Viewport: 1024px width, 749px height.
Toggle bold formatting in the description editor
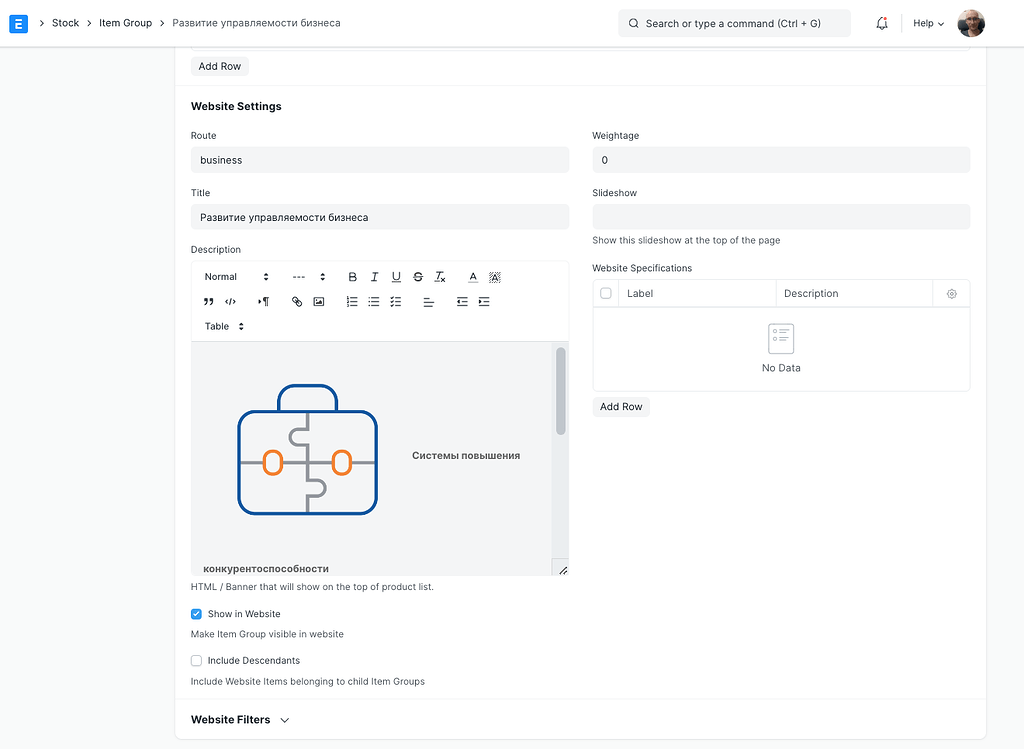tap(352, 277)
